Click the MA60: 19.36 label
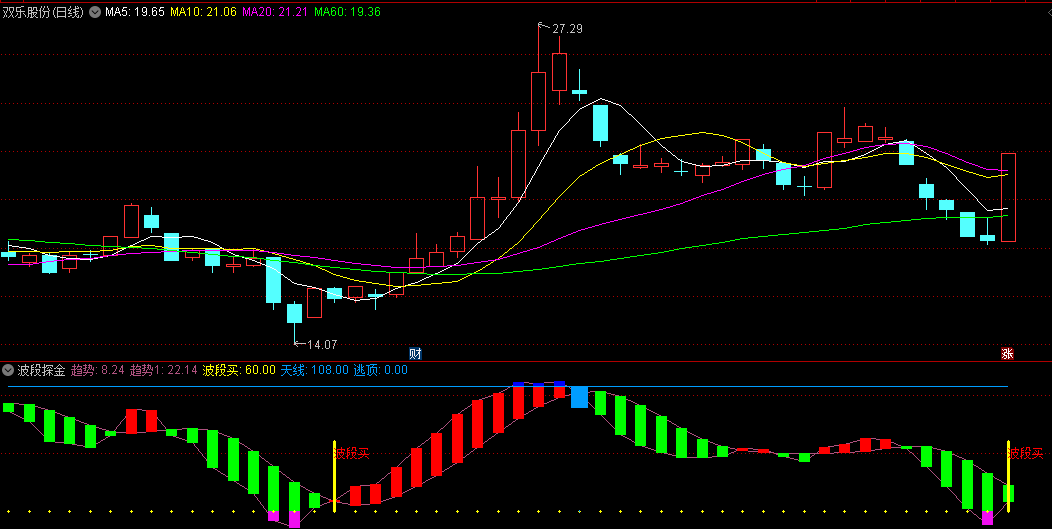Screen dimensions: 1052x529 (x=348, y=12)
